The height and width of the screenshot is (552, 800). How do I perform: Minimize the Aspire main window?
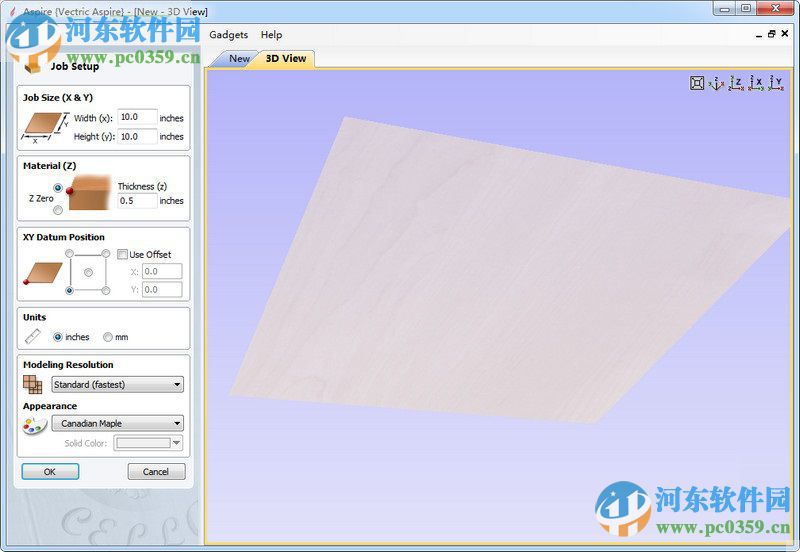[x=724, y=9]
